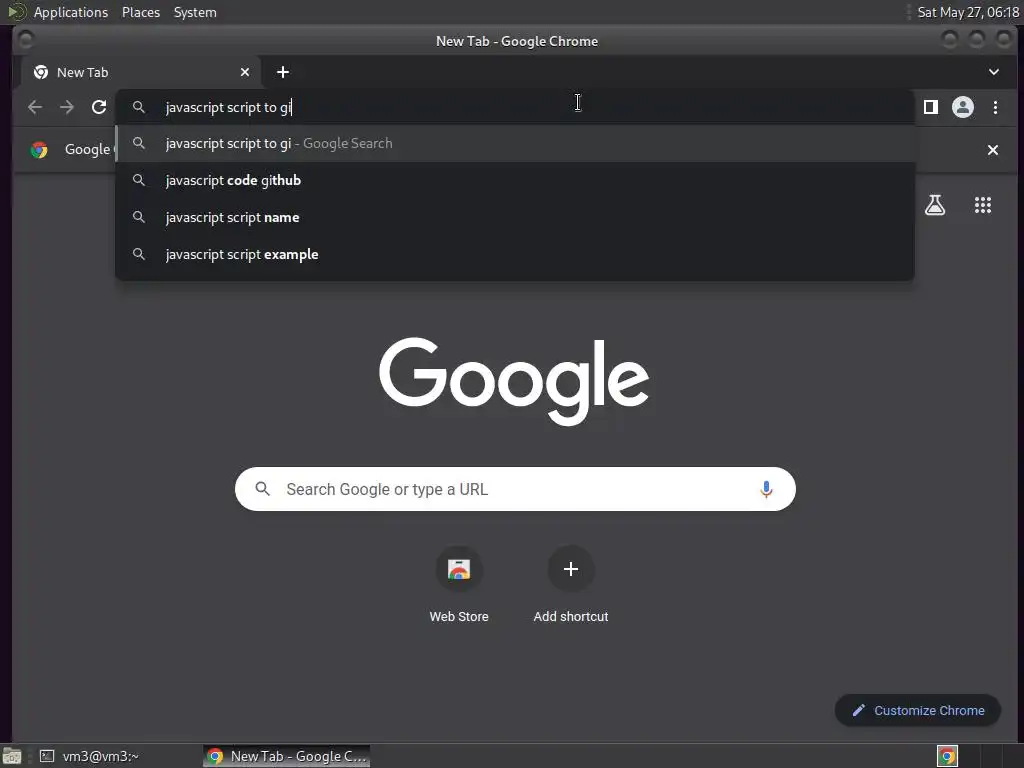Screen dimensions: 1024x768
Task: Open the Google apps grid
Action: (x=983, y=205)
